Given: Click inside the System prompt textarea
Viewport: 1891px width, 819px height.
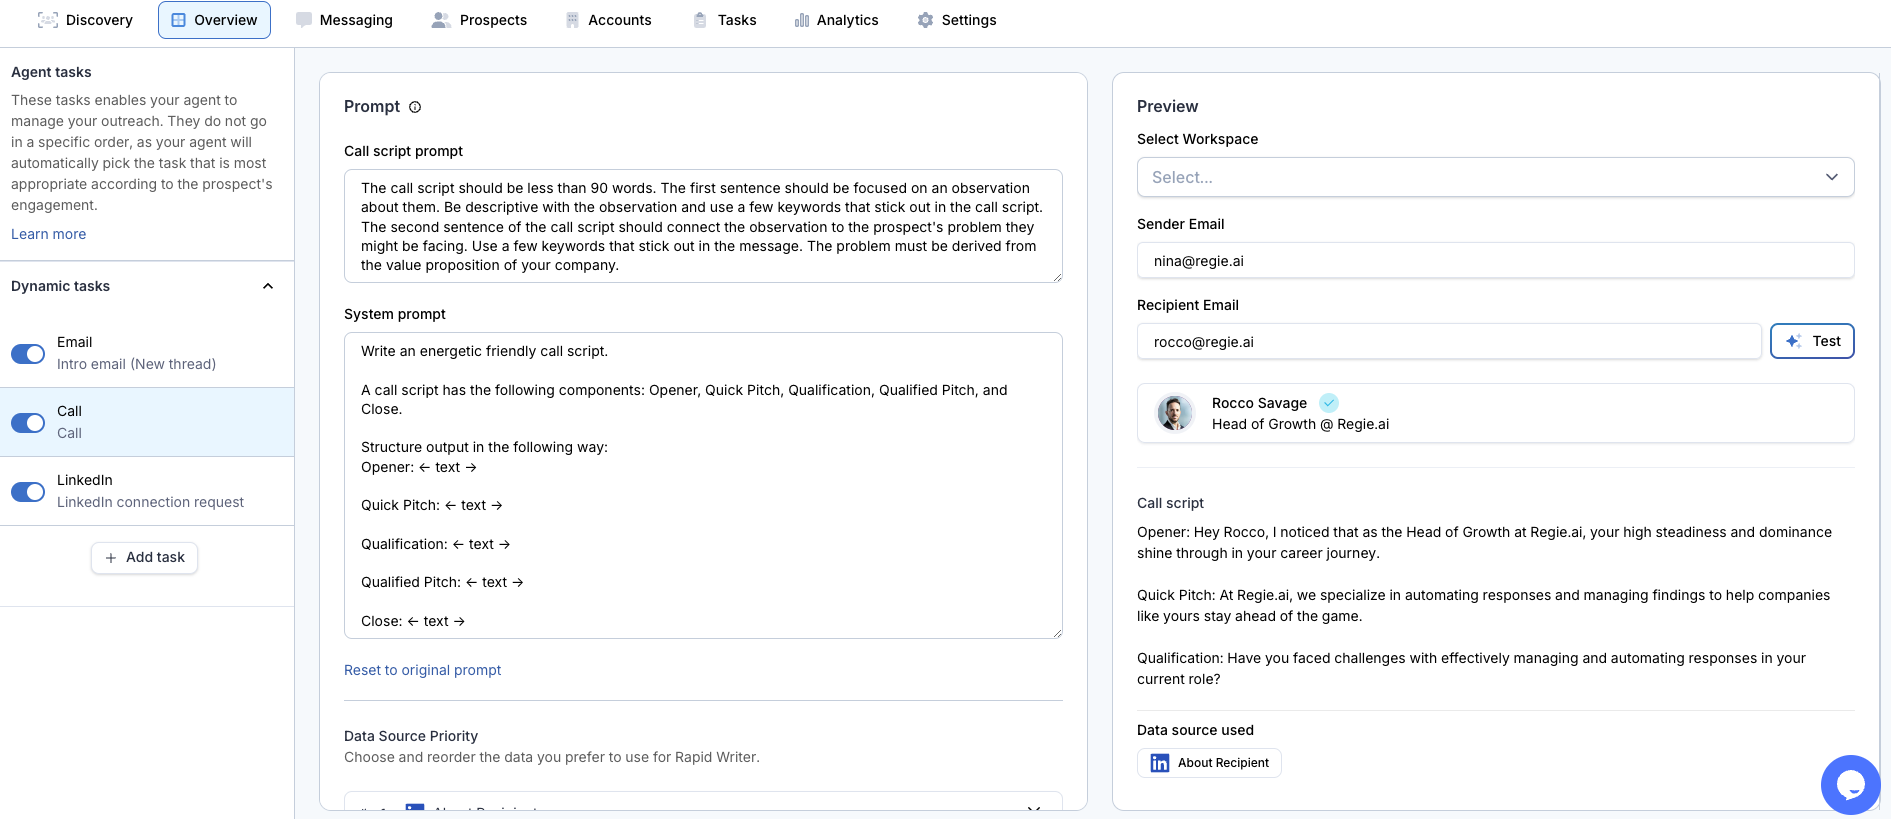Looking at the screenshot, I should [x=703, y=485].
